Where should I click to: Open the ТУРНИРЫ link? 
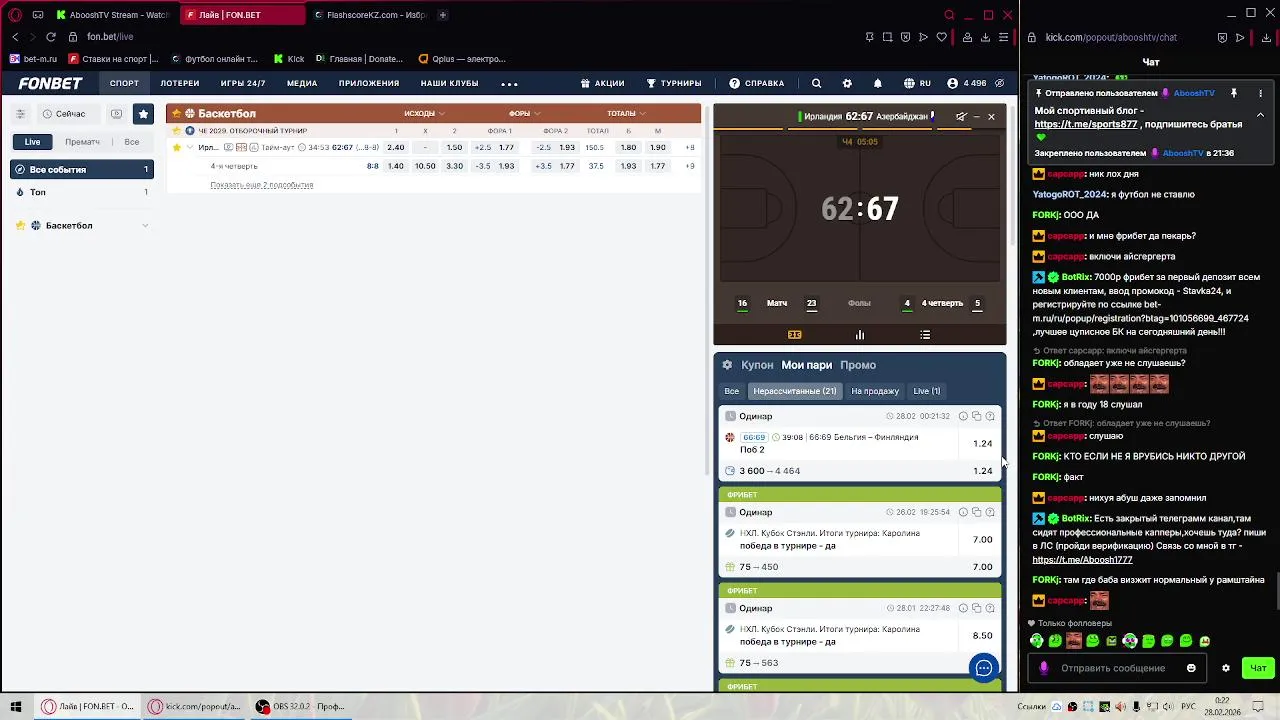click(x=674, y=84)
